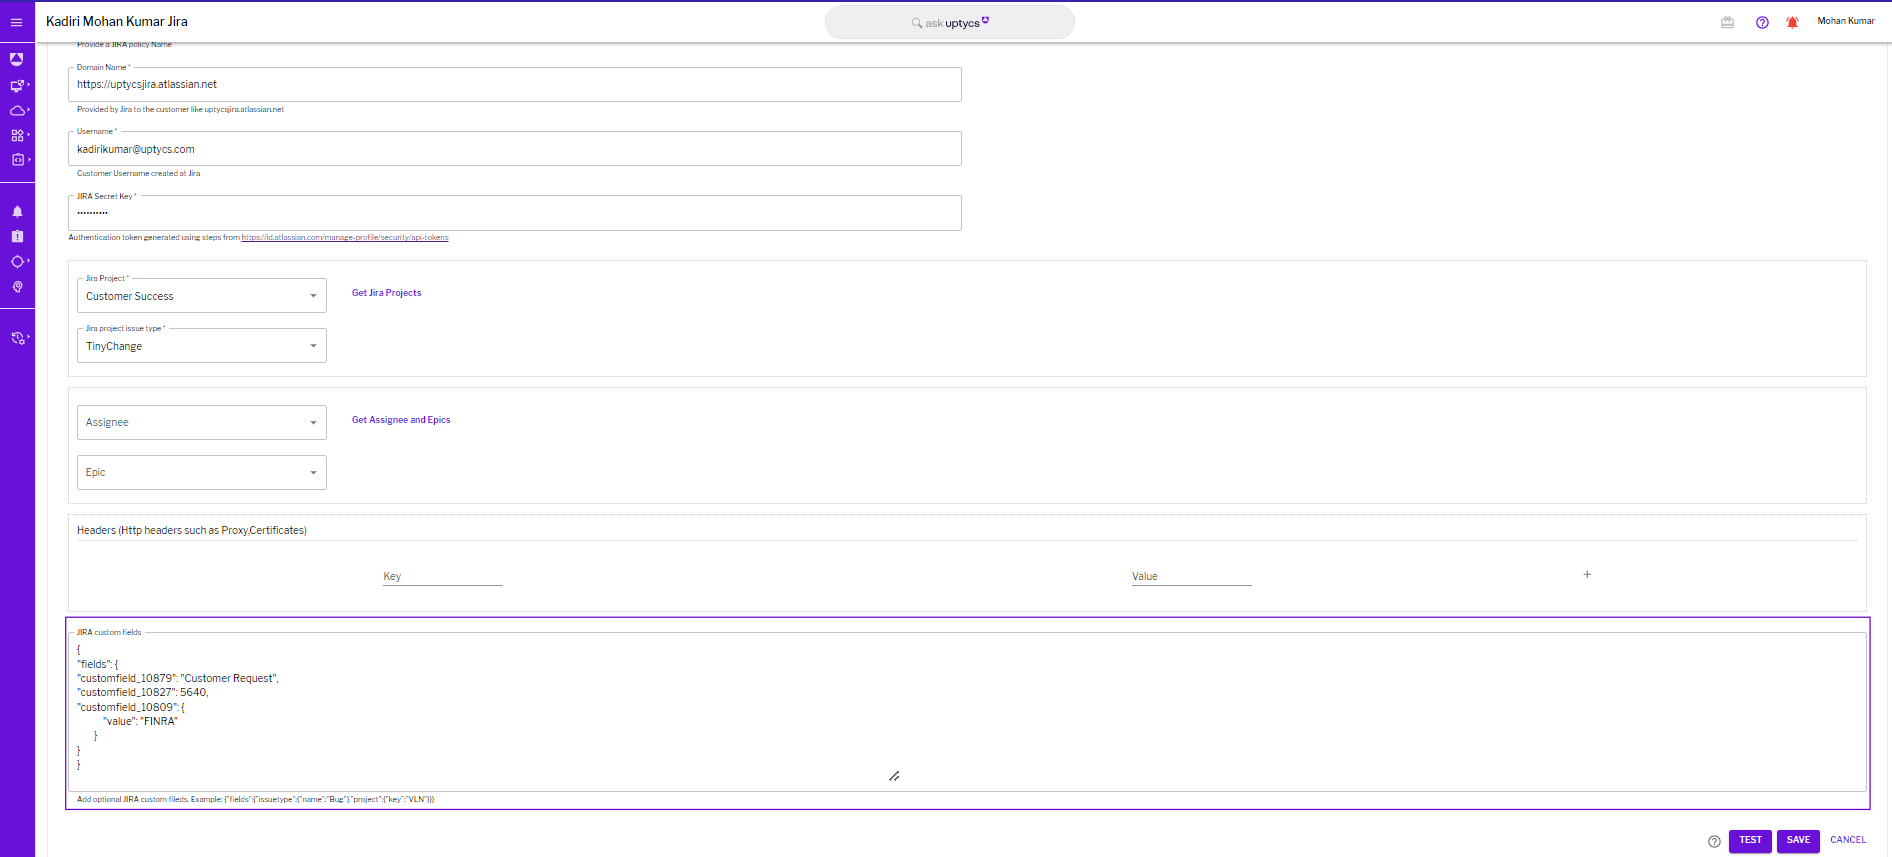Click the gift box icon in header
The width and height of the screenshot is (1892, 857).
1727,22
